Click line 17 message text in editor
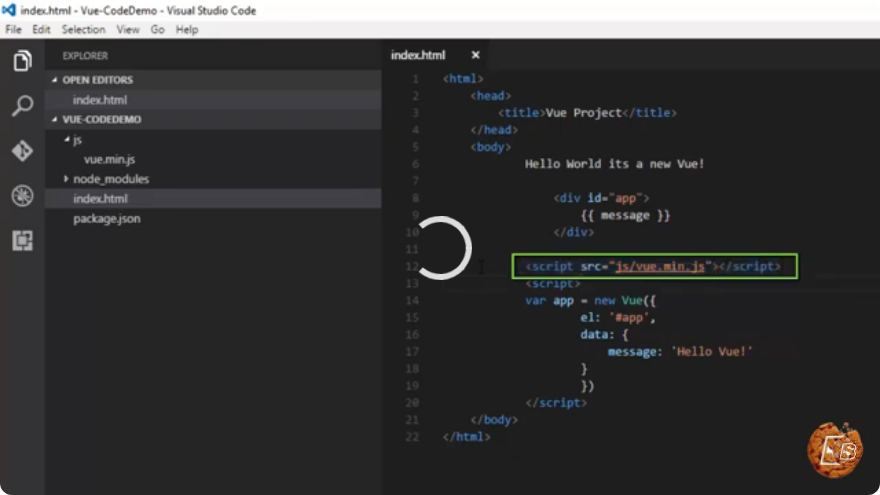880x495 pixels. pos(634,352)
